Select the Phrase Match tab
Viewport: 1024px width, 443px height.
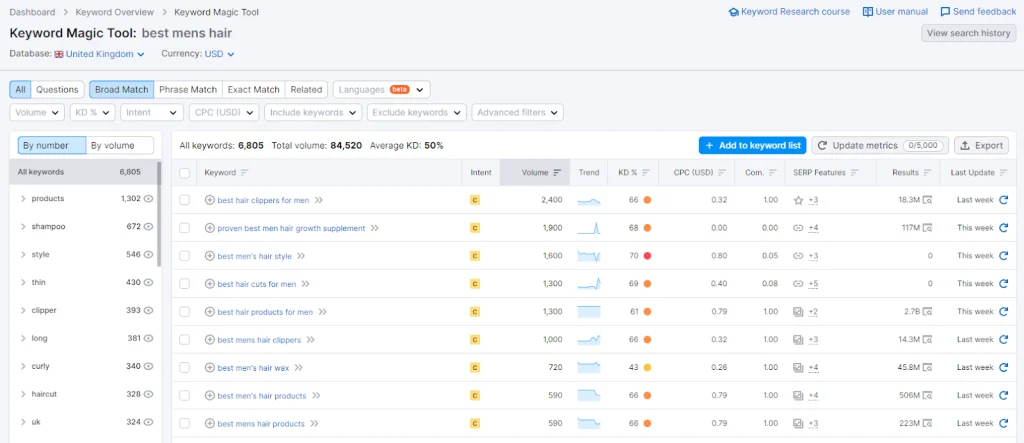188,90
